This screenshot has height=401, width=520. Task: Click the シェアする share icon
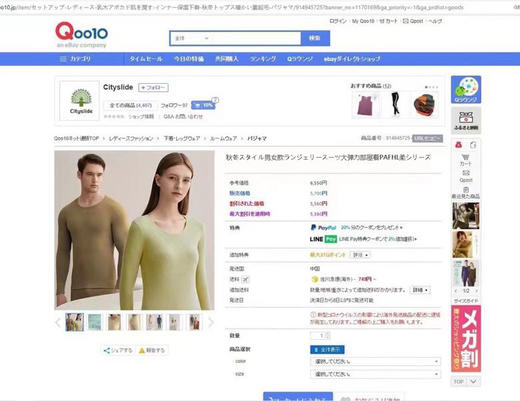118,350
